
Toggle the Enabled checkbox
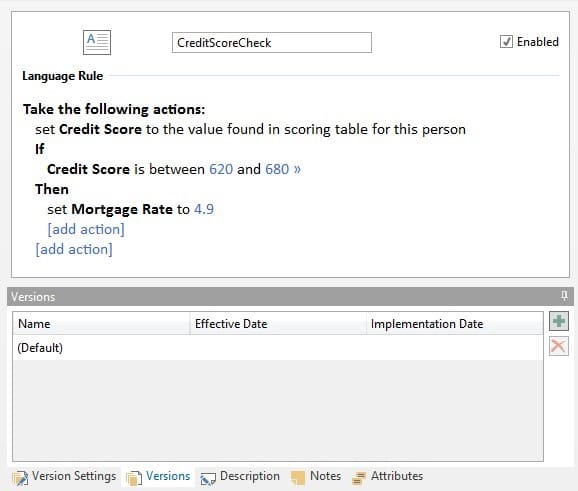506,42
